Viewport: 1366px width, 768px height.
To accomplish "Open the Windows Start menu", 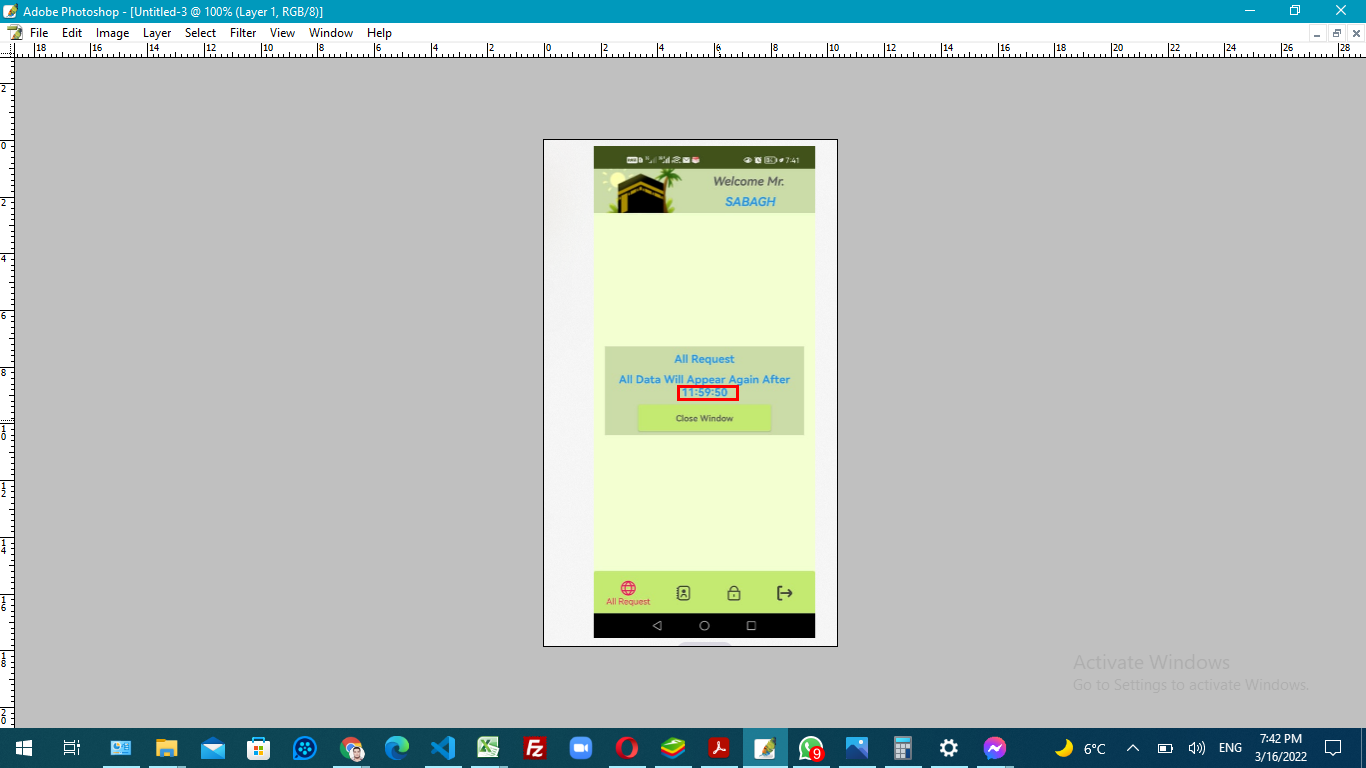I will click(24, 748).
